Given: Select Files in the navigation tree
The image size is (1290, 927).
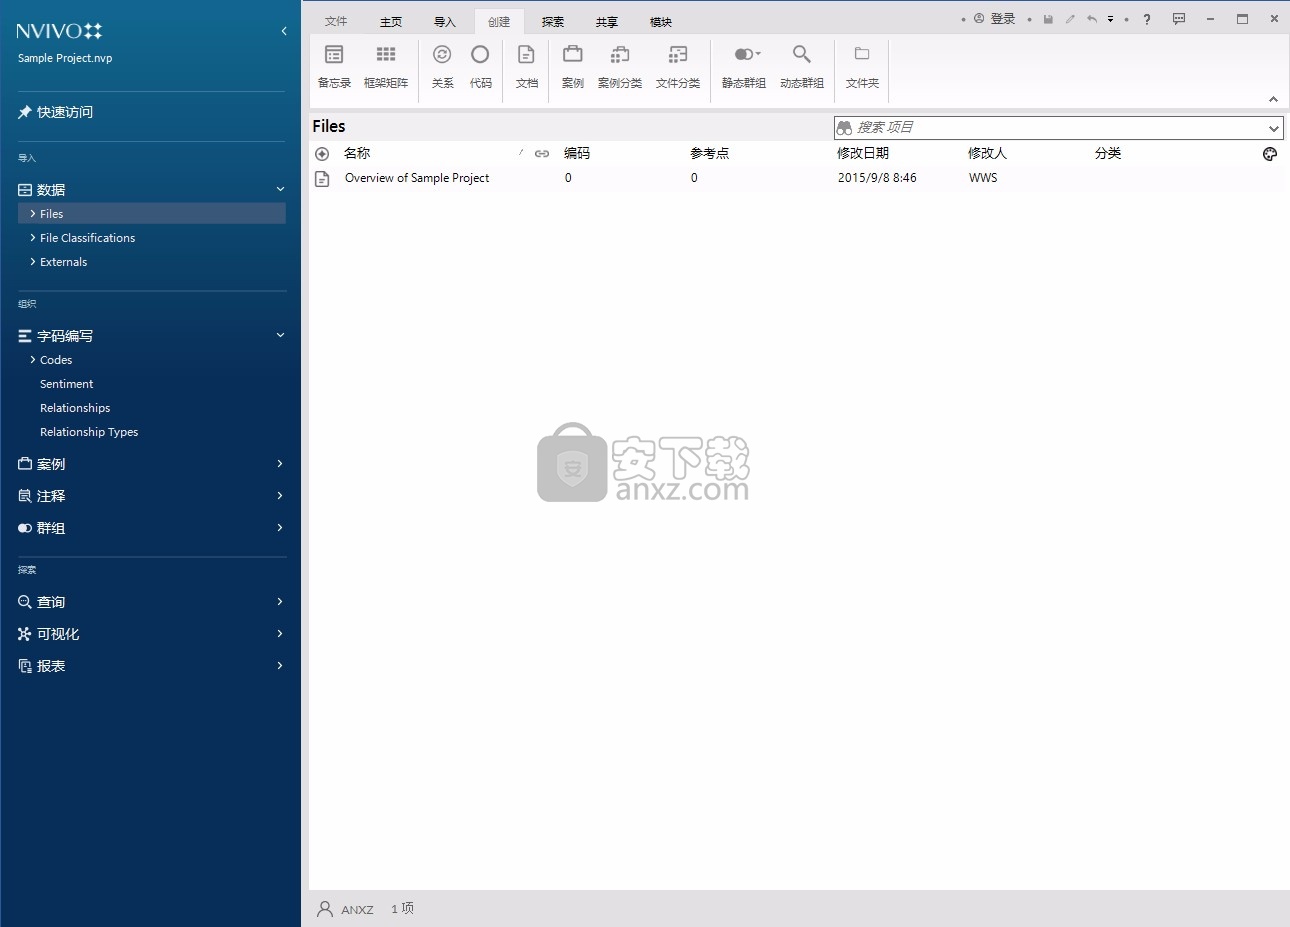Looking at the screenshot, I should tap(152, 214).
